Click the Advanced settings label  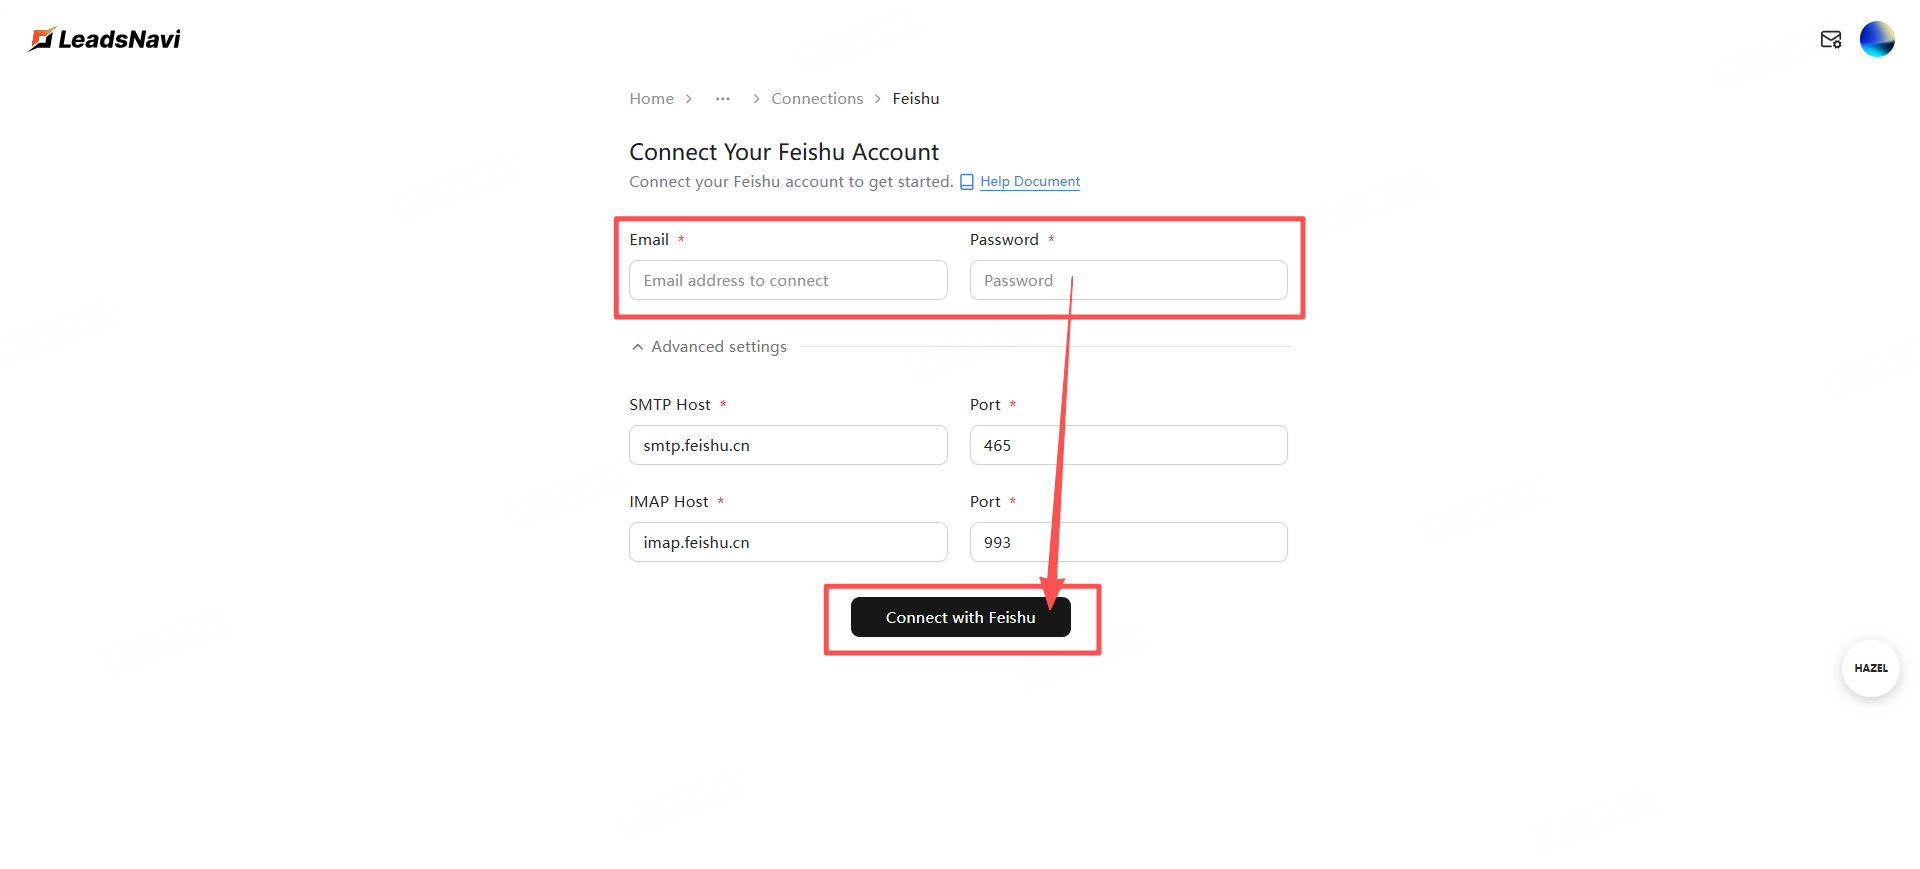[x=719, y=347]
